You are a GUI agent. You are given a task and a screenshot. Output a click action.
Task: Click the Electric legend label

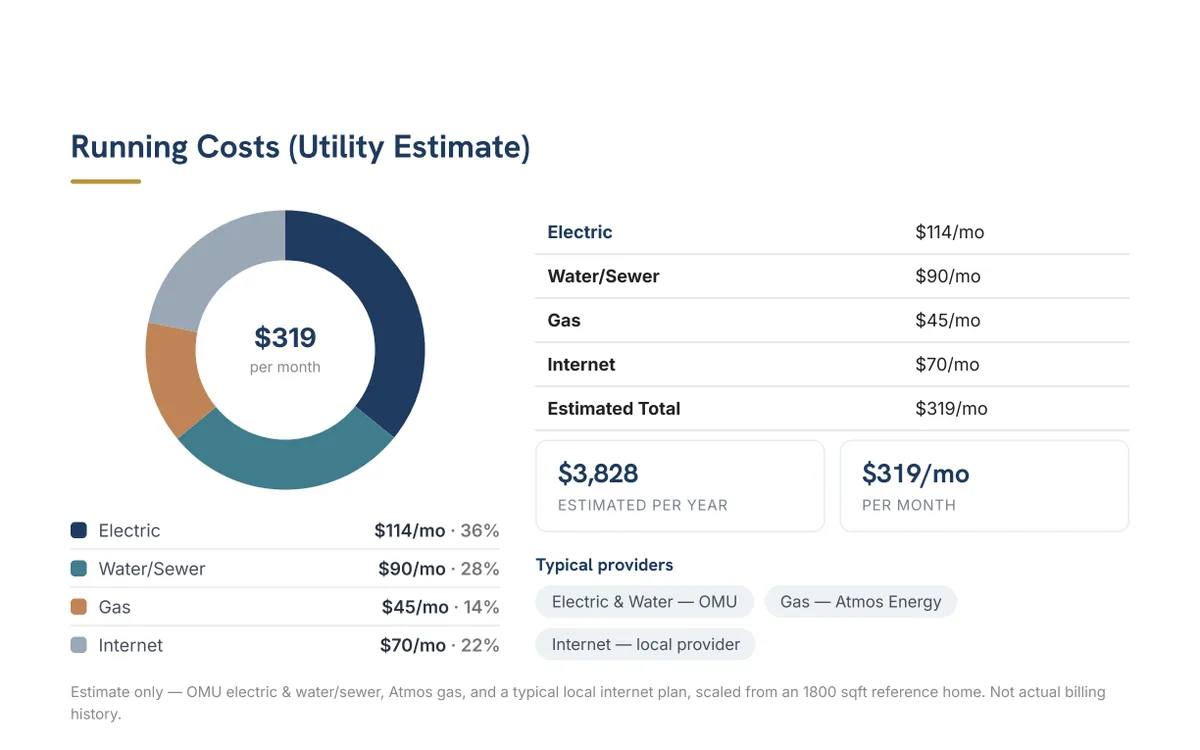pyautogui.click(x=129, y=531)
